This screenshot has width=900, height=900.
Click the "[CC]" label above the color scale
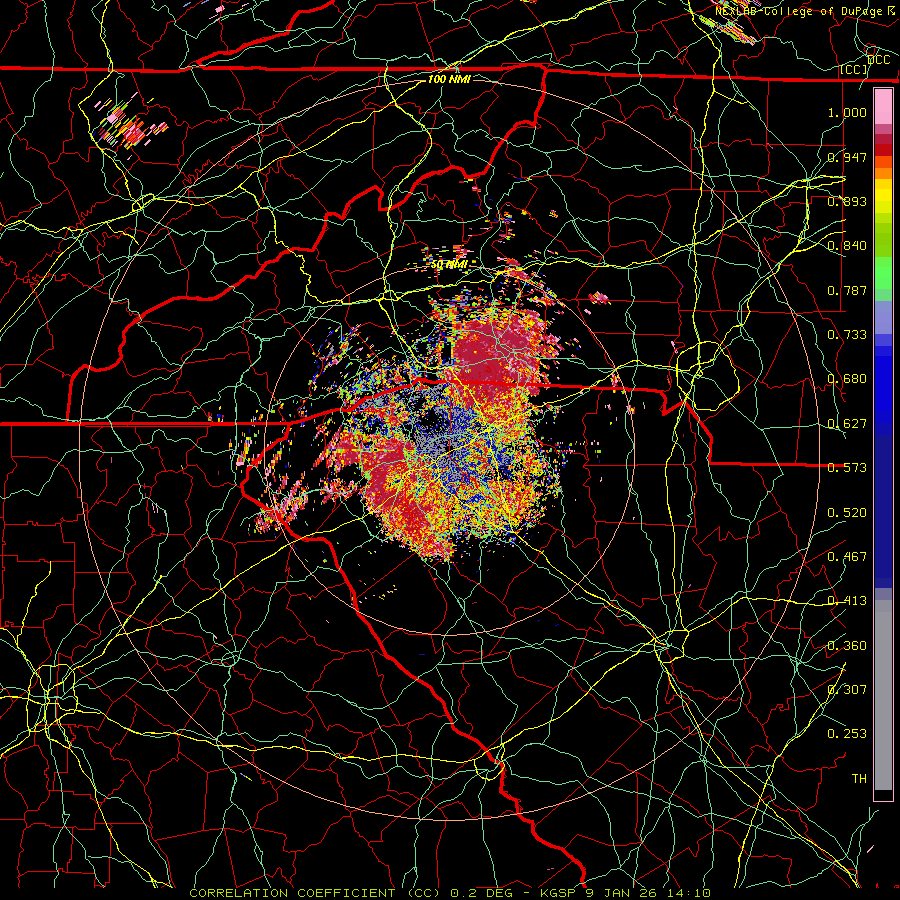(x=854, y=70)
